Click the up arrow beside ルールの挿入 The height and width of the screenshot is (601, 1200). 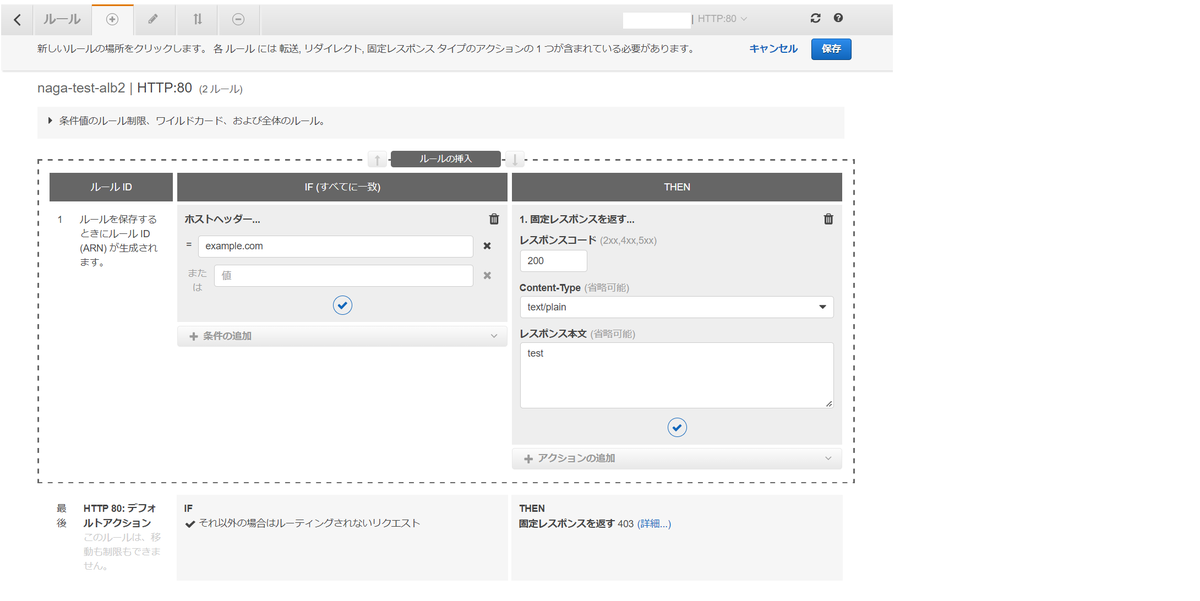click(377, 159)
